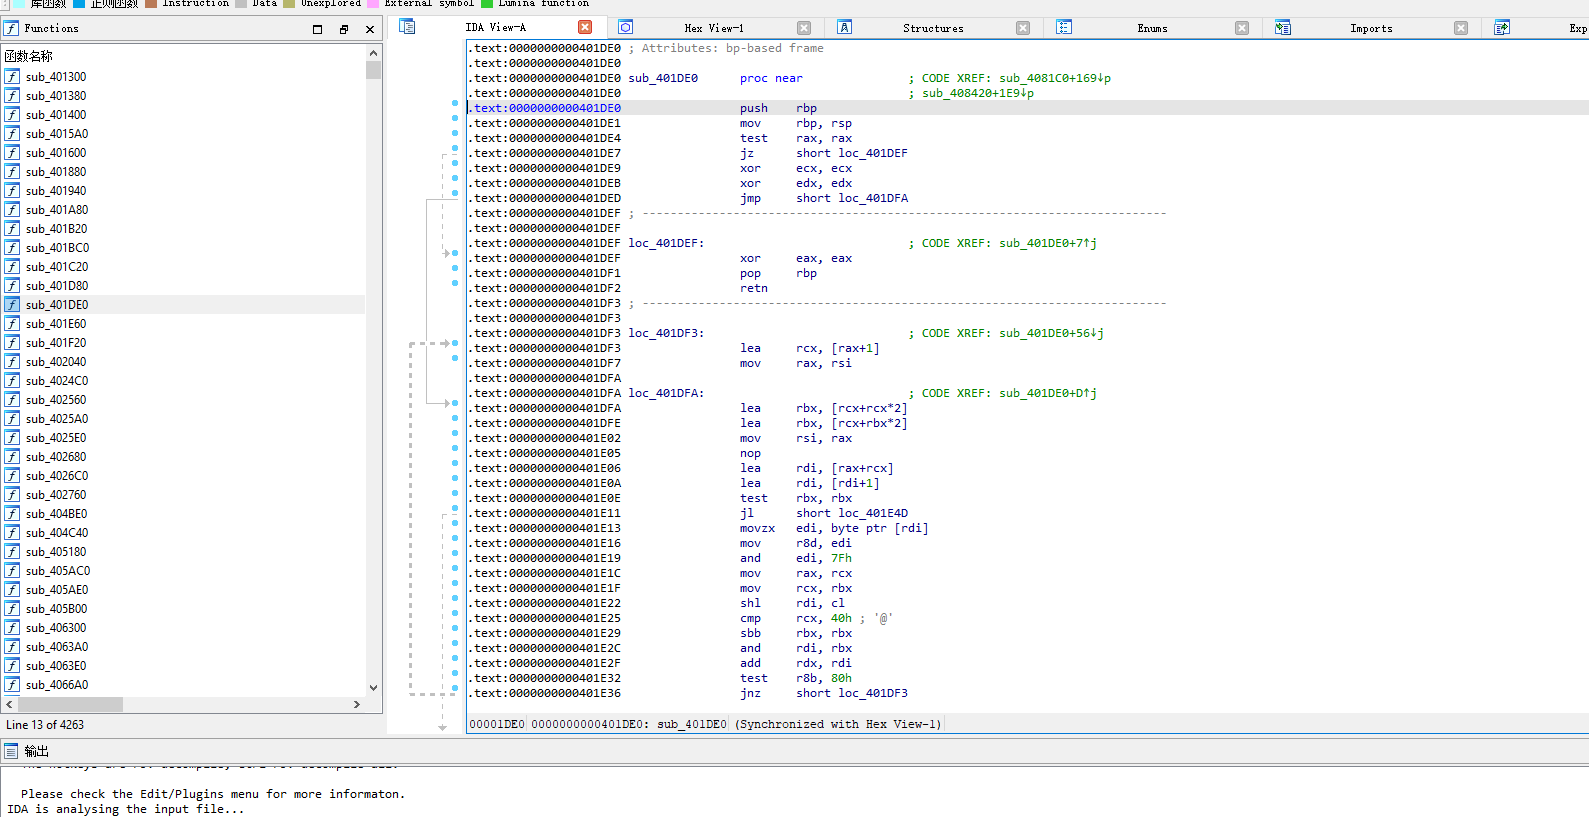Click the Structures tab icon
Screen dimensions: 1589x817
pos(845,27)
